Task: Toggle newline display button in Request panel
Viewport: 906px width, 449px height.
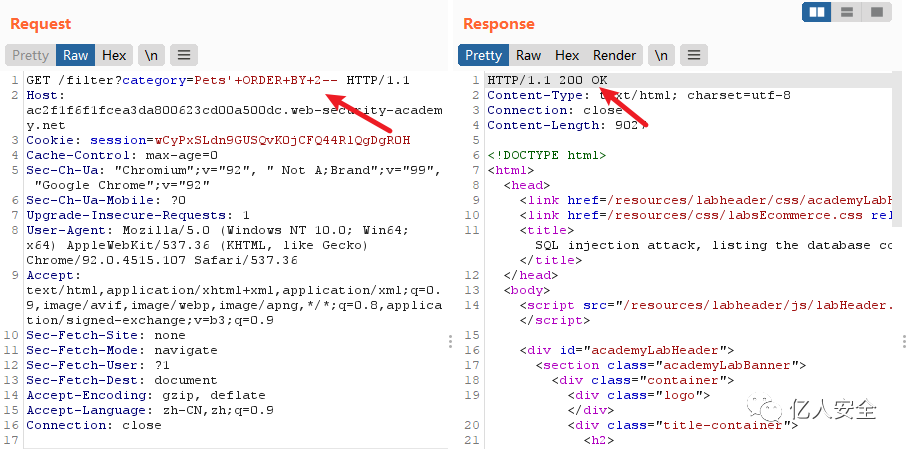Action: [x=151, y=55]
